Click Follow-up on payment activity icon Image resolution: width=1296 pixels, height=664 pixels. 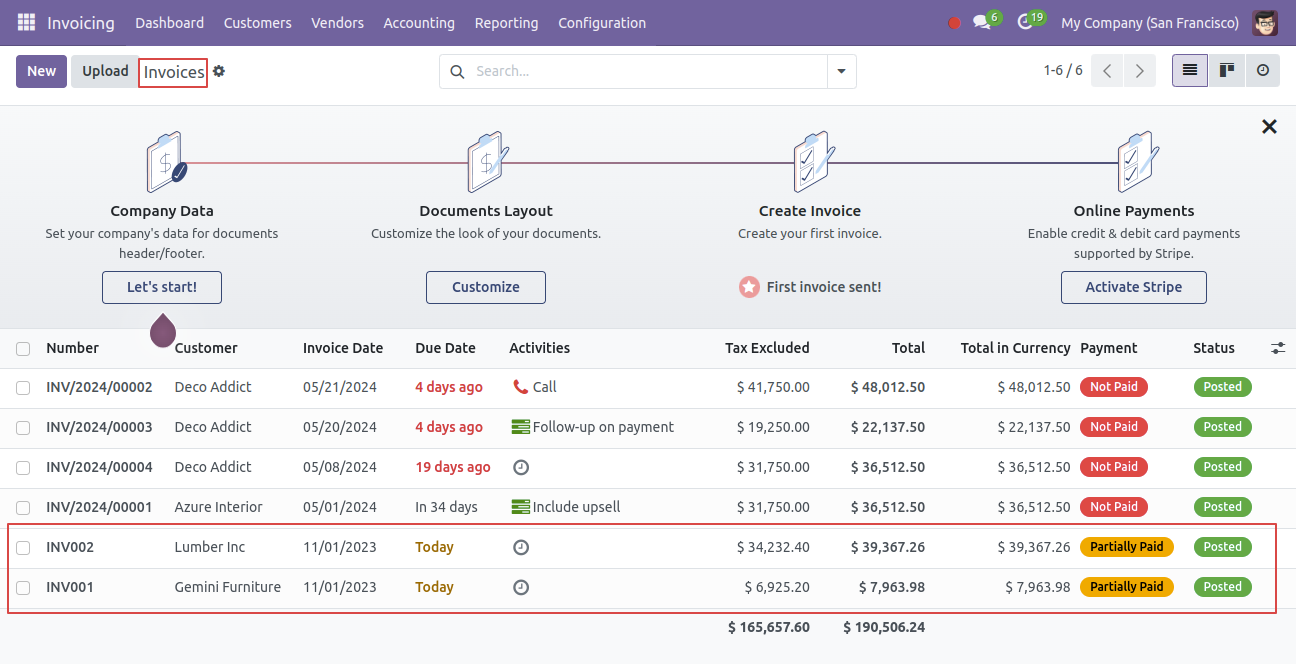(520, 427)
